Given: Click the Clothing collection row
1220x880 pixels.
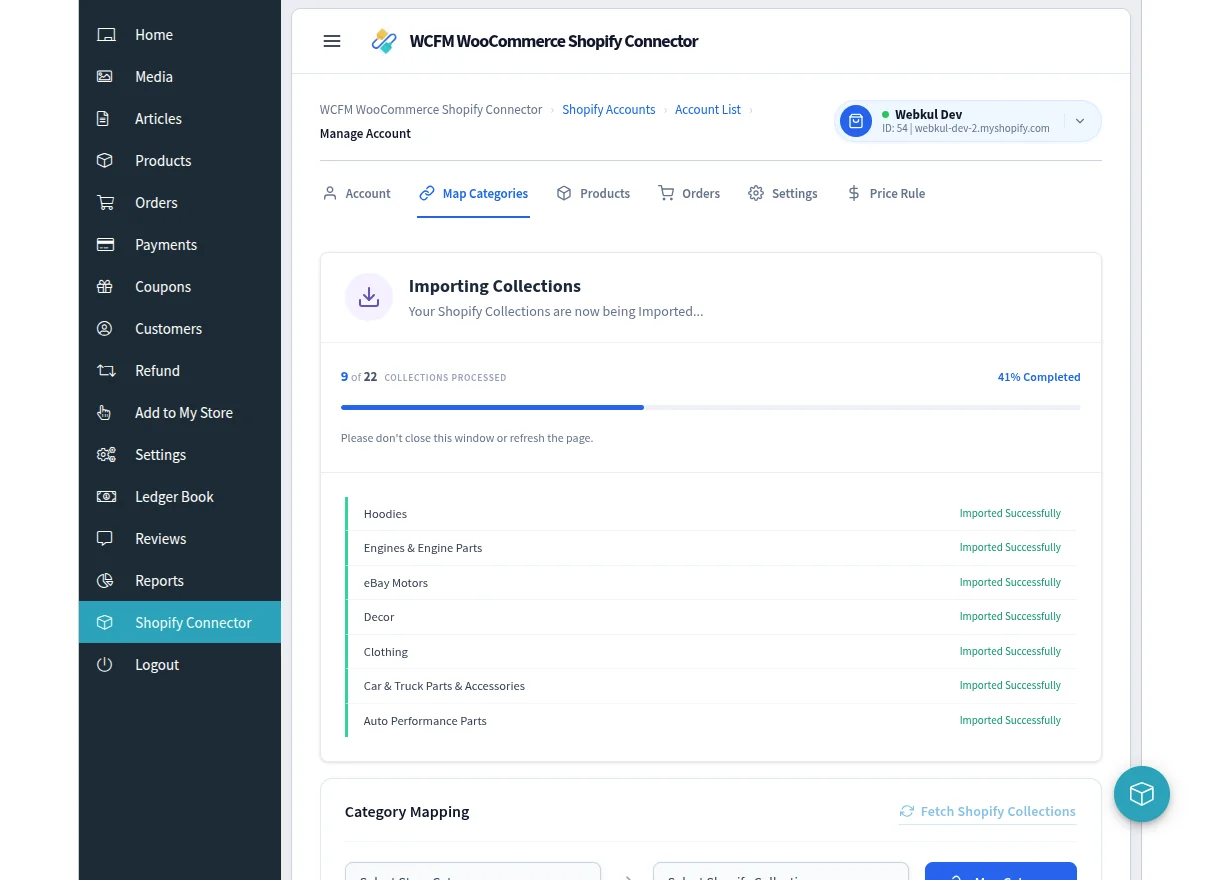Looking at the screenshot, I should coord(711,652).
